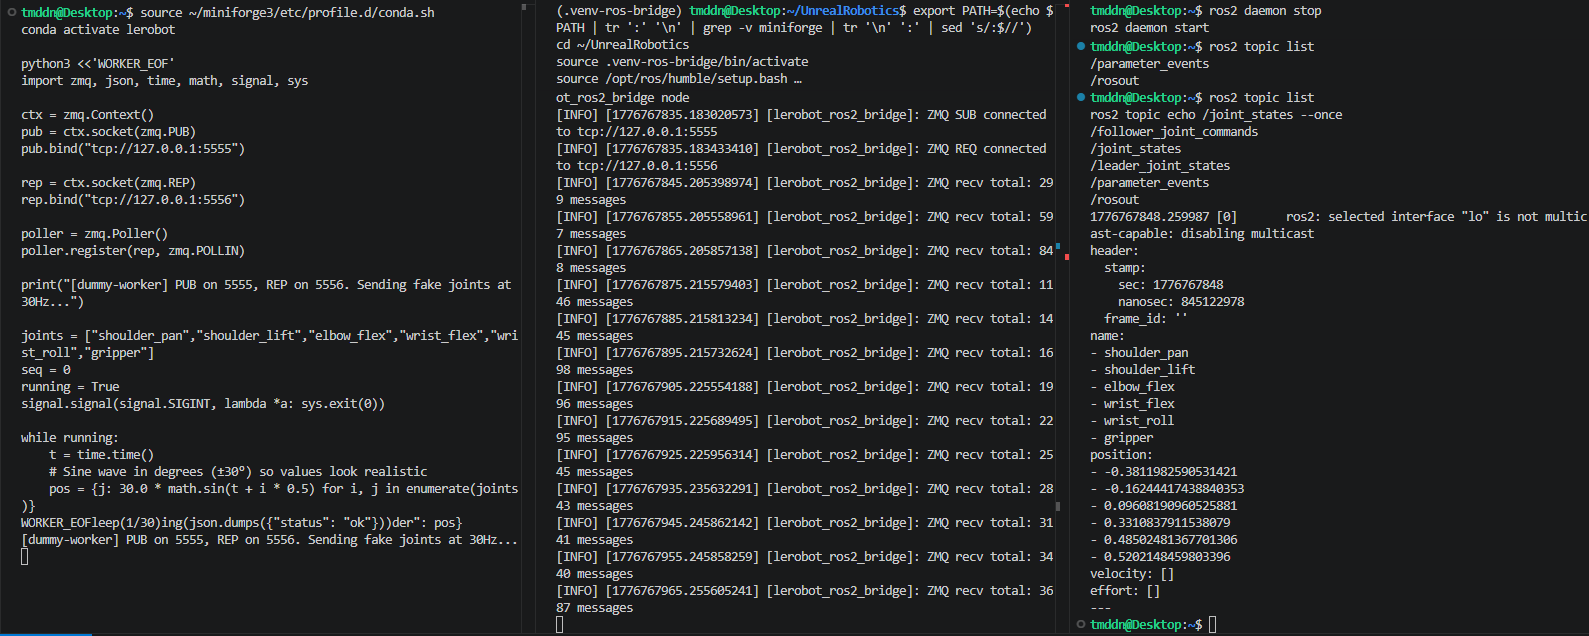Screen dimensions: 1589x636
Task: Click 'cd ~/UnrealRobotics' in the middle terminal
Action: coord(623,44)
